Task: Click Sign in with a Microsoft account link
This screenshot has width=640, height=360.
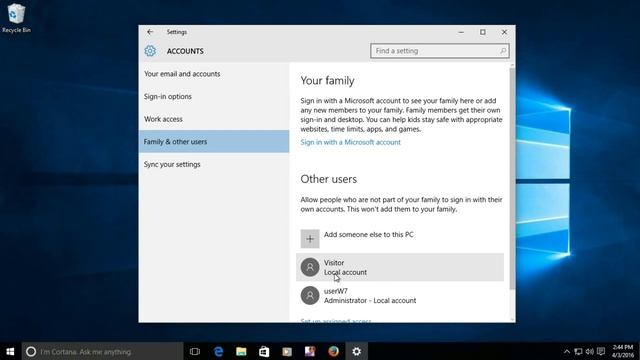Action: (x=351, y=142)
